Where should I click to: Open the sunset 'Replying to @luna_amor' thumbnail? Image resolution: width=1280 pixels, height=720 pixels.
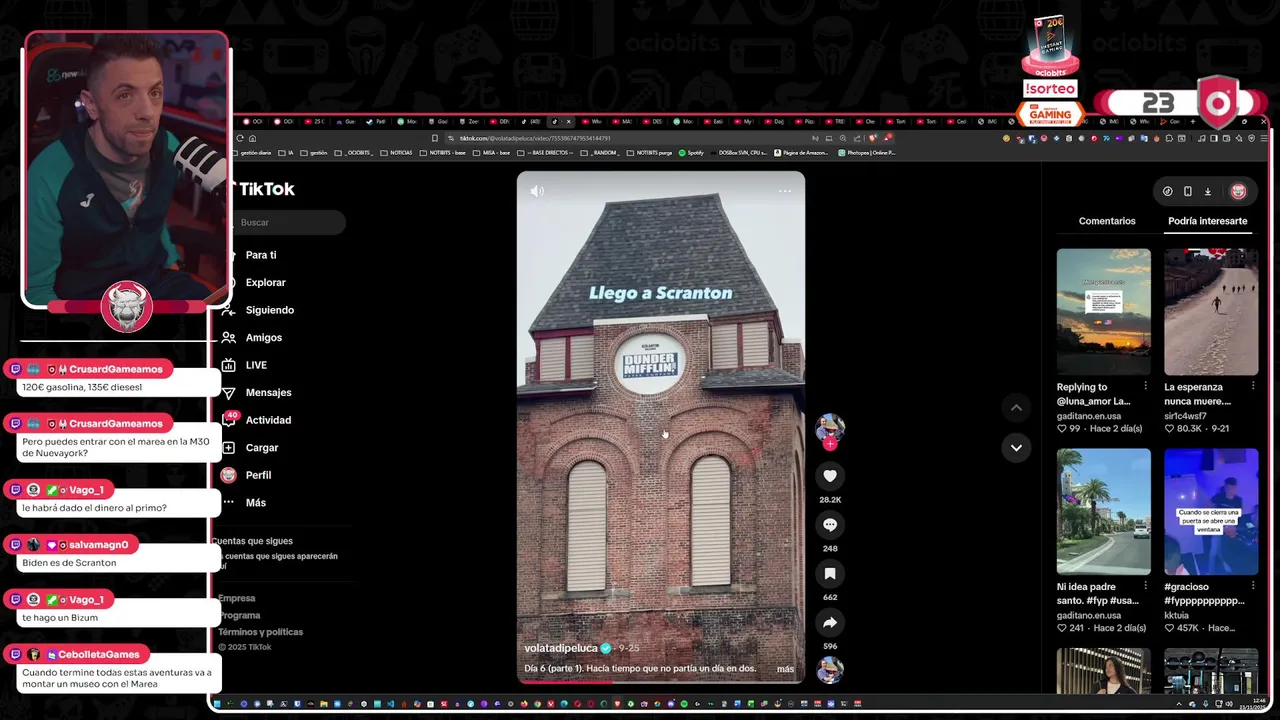pyautogui.click(x=1104, y=312)
